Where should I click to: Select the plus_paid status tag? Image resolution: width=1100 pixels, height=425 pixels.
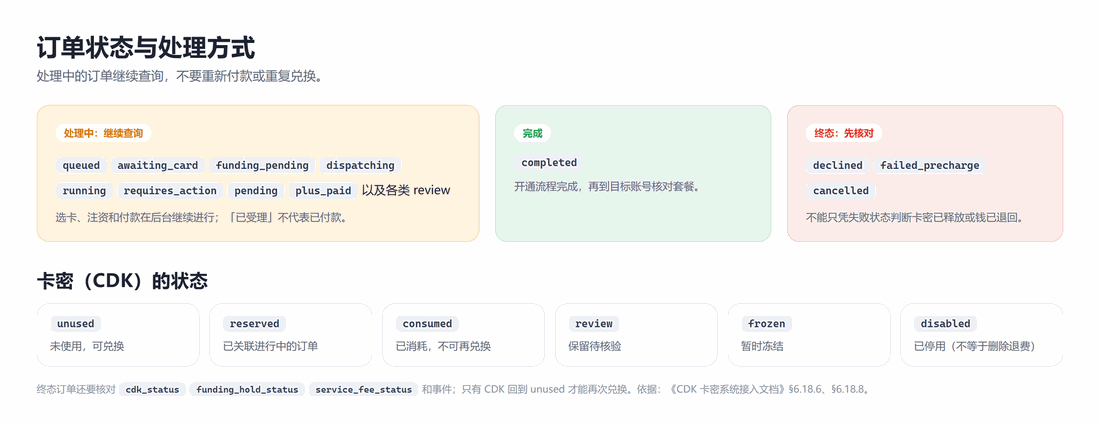(x=323, y=191)
